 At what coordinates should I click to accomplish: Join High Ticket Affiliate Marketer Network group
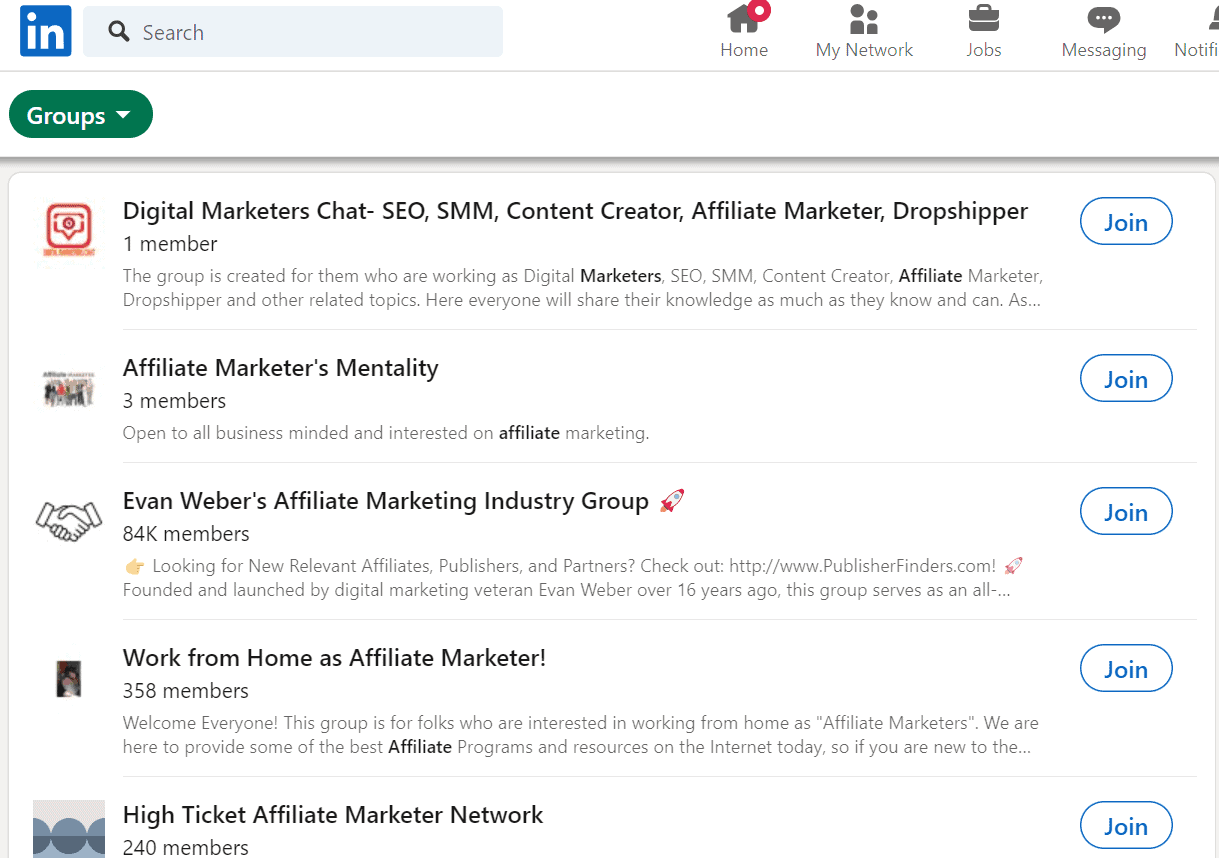tap(1126, 826)
